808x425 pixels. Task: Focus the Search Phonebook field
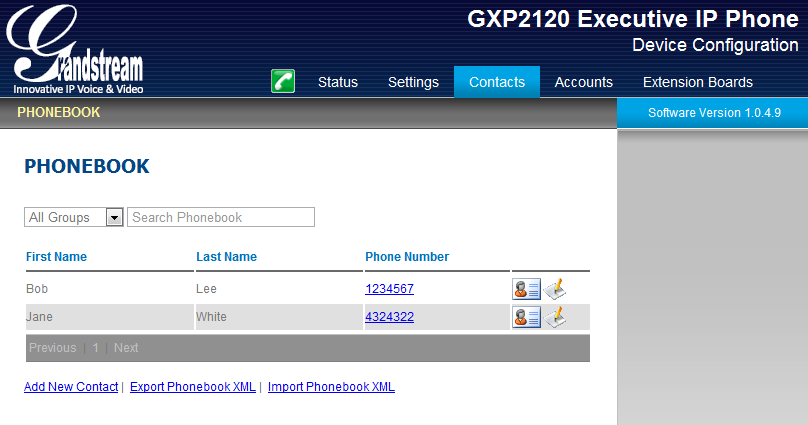[221, 217]
